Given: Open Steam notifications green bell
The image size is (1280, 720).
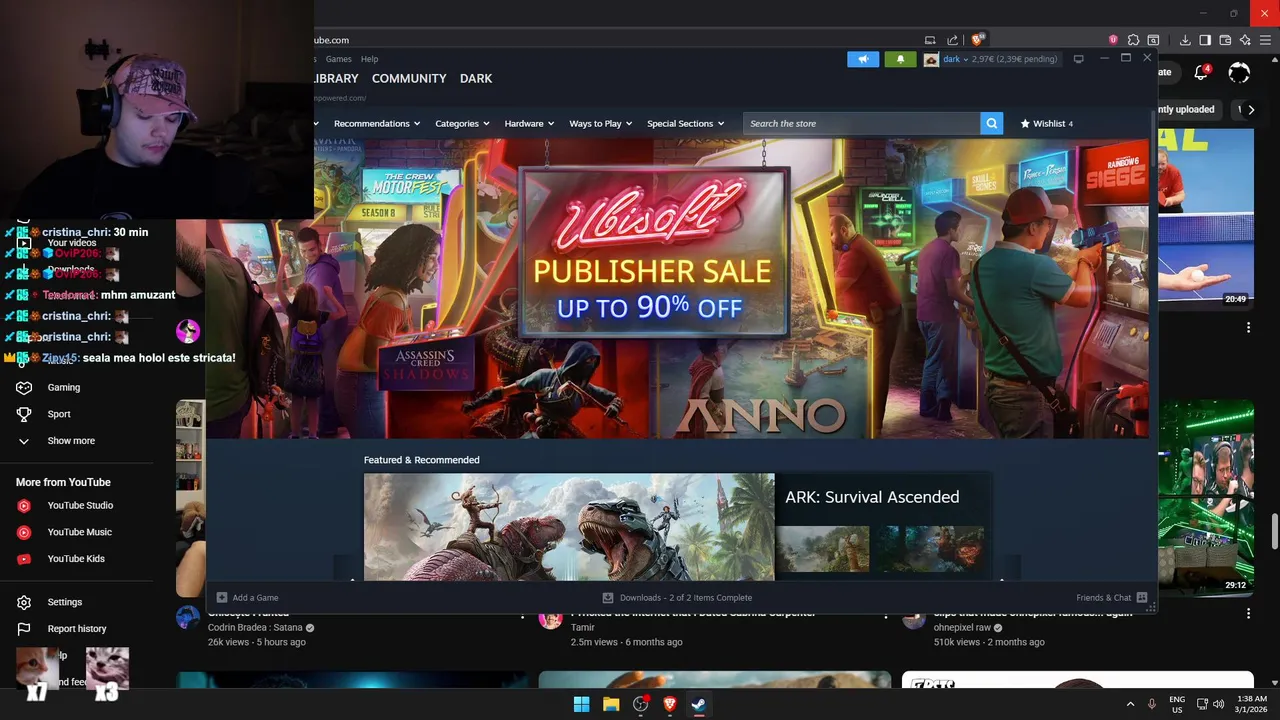Looking at the screenshot, I should pos(900,59).
